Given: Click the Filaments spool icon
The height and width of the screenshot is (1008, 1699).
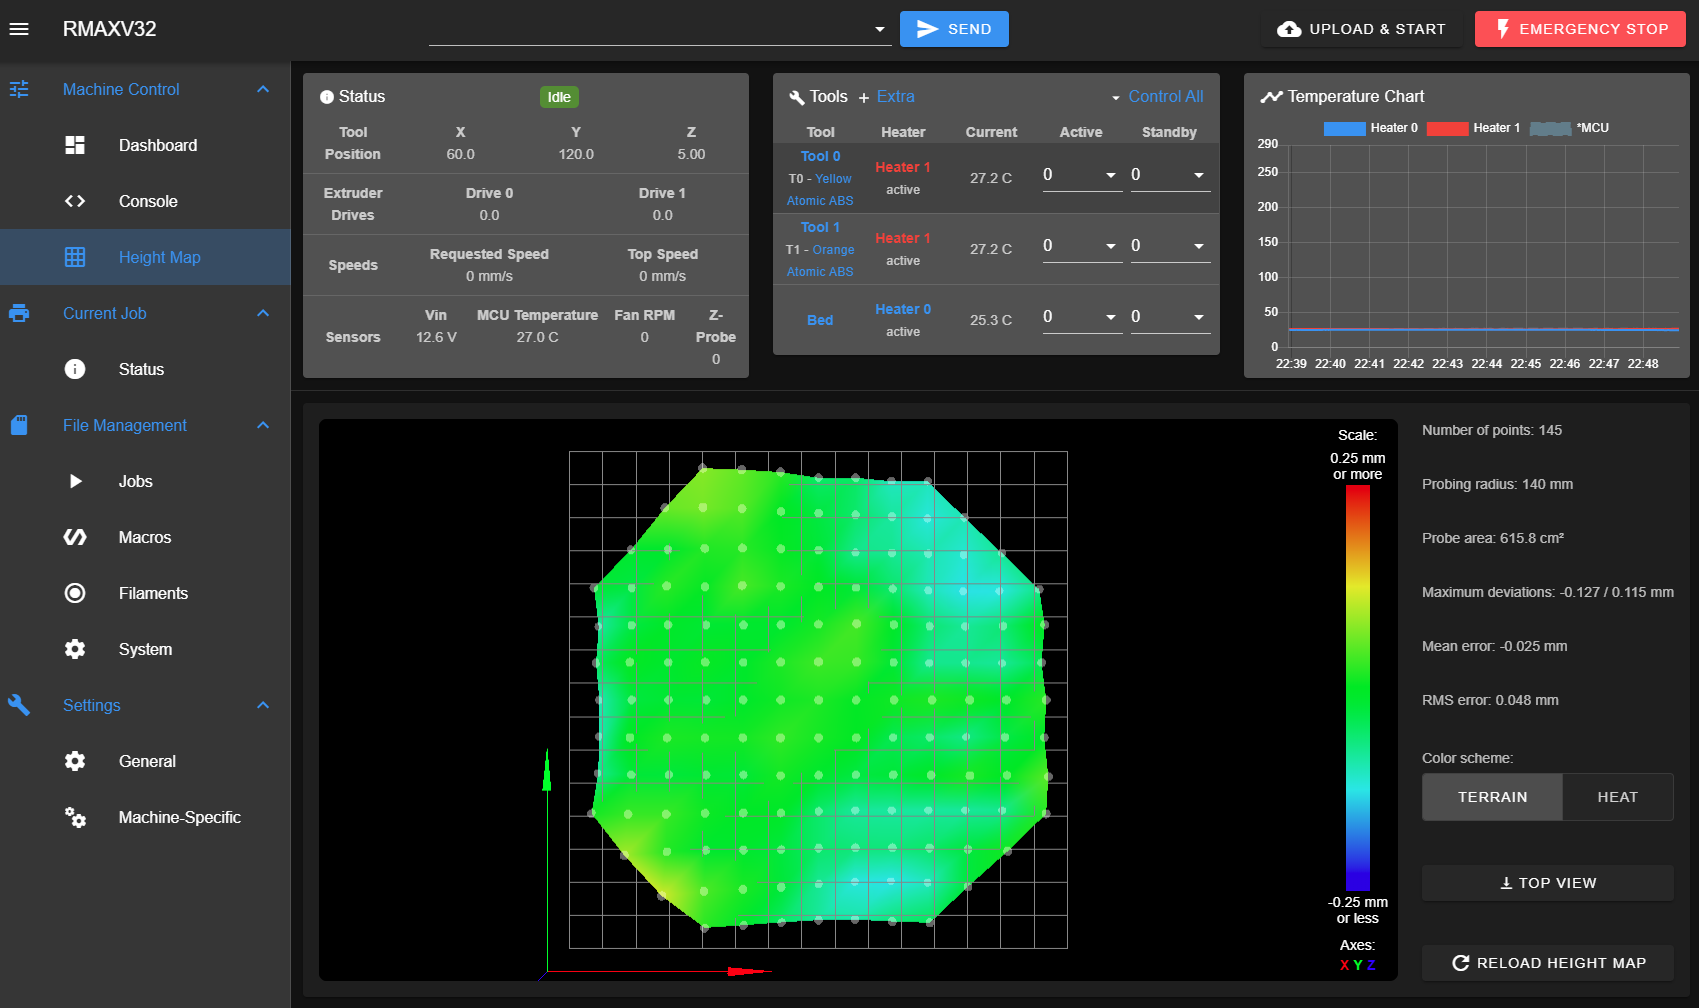Looking at the screenshot, I should tap(75, 593).
